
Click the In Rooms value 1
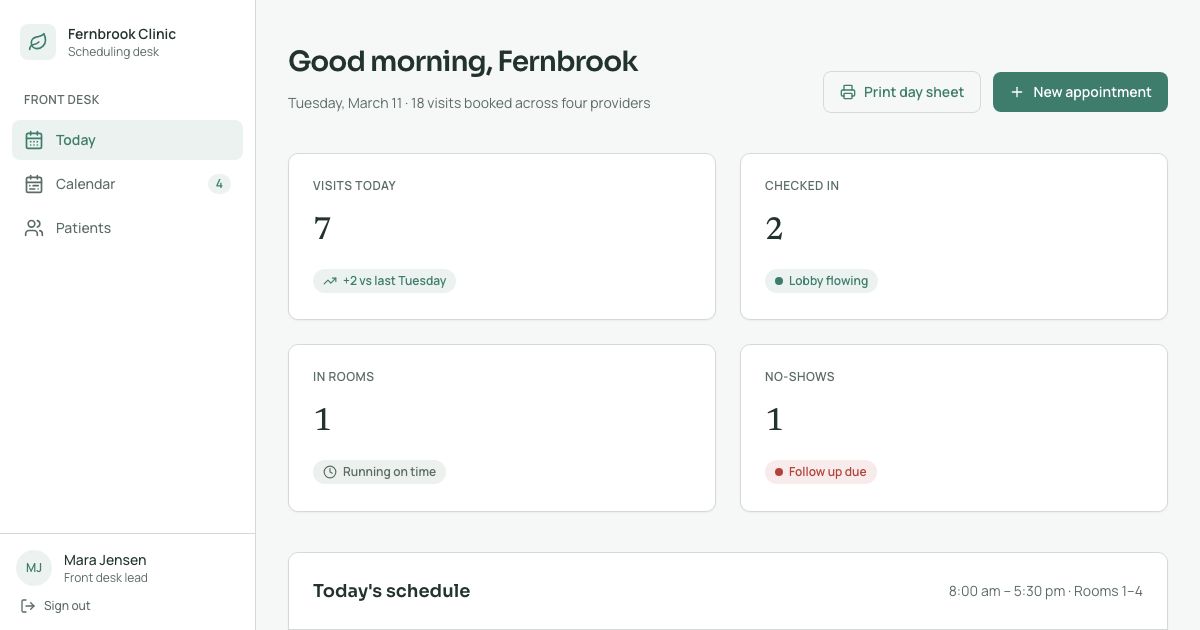pyautogui.click(x=322, y=420)
